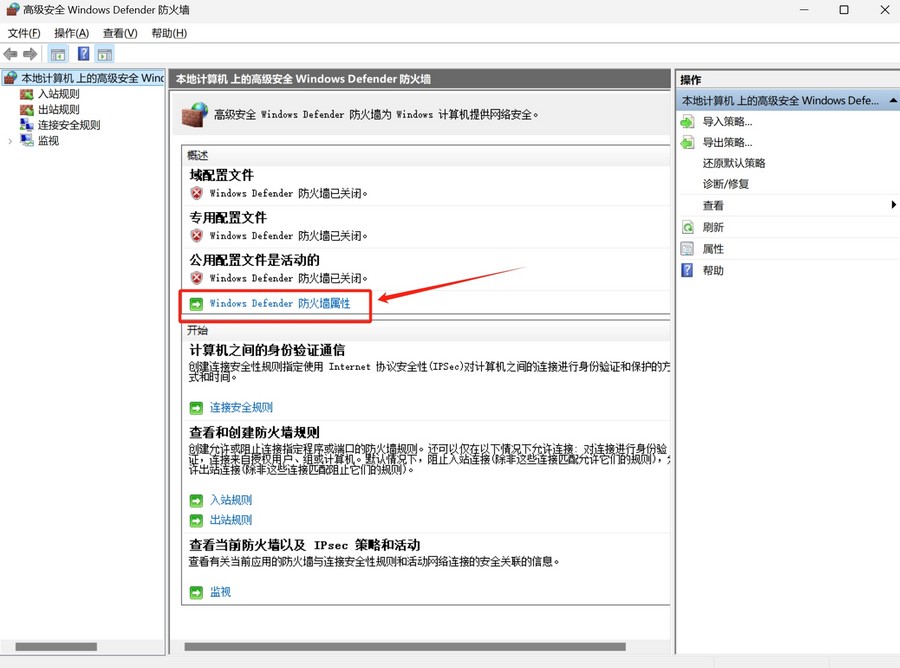Maximize the firewall window
This screenshot has height=668, width=900.
pyautogui.click(x=844, y=10)
